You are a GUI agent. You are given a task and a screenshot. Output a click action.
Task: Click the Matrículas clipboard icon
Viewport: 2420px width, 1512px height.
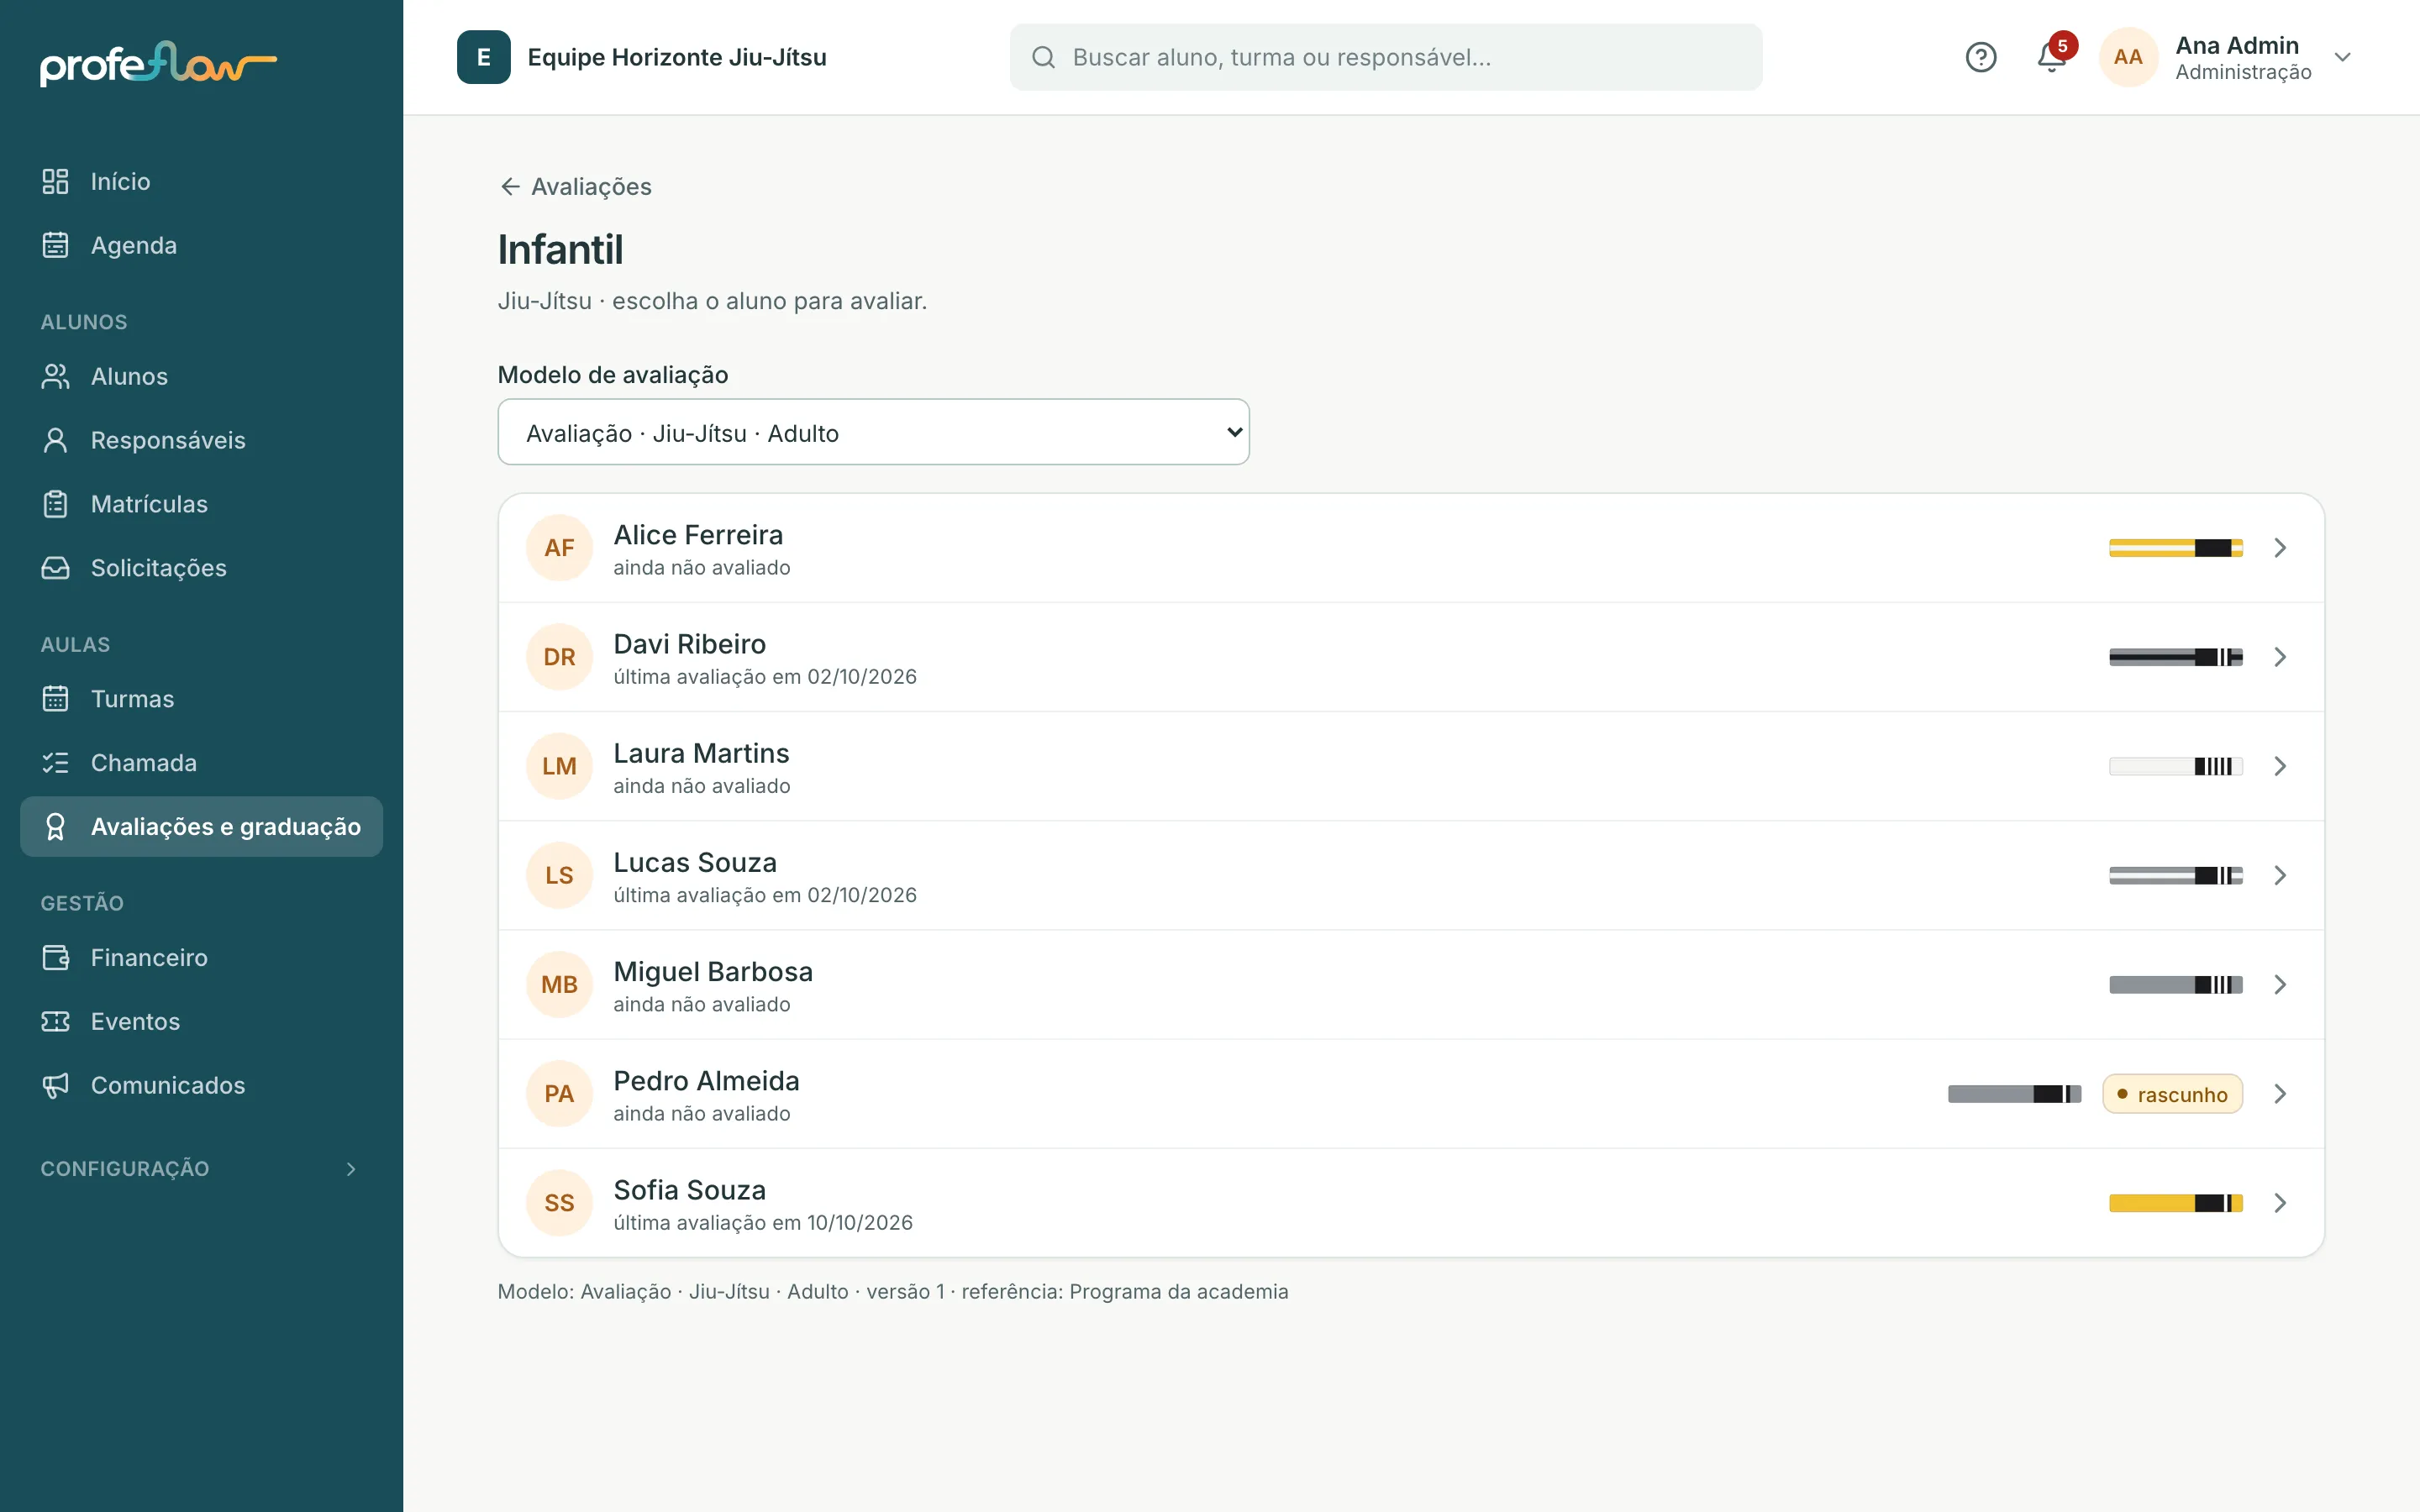[55, 504]
